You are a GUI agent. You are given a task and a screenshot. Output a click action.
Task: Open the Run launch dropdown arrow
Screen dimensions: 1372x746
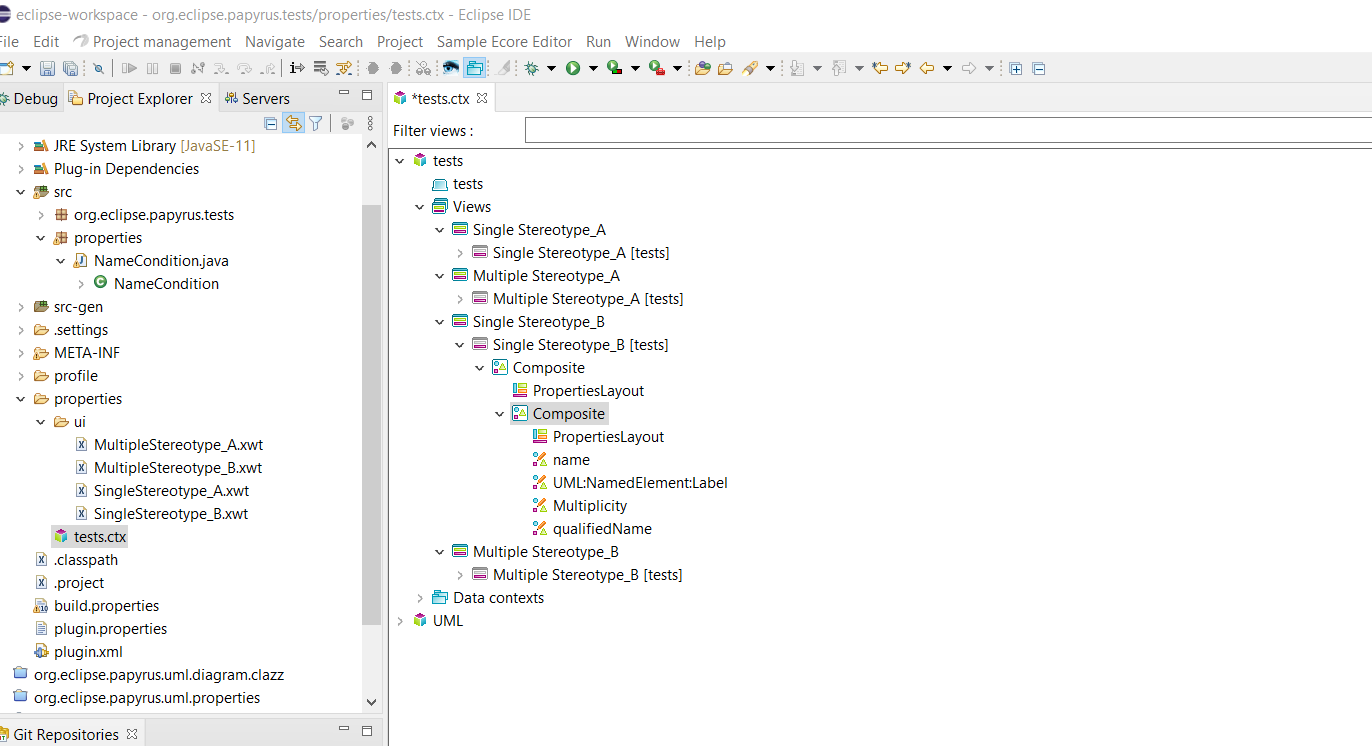[593, 68]
